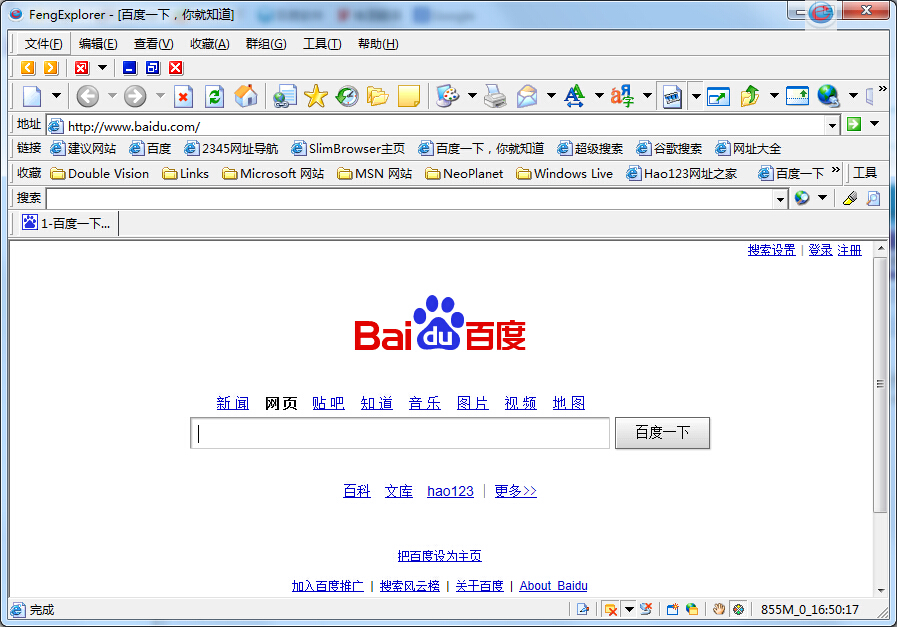Toggle the colorful wheel status bar button
The width and height of the screenshot is (897, 627).
pos(738,609)
